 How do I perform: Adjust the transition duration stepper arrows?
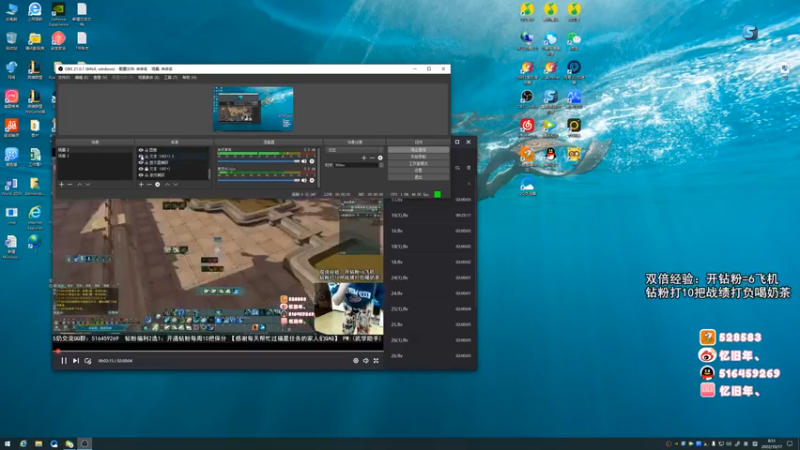(381, 165)
